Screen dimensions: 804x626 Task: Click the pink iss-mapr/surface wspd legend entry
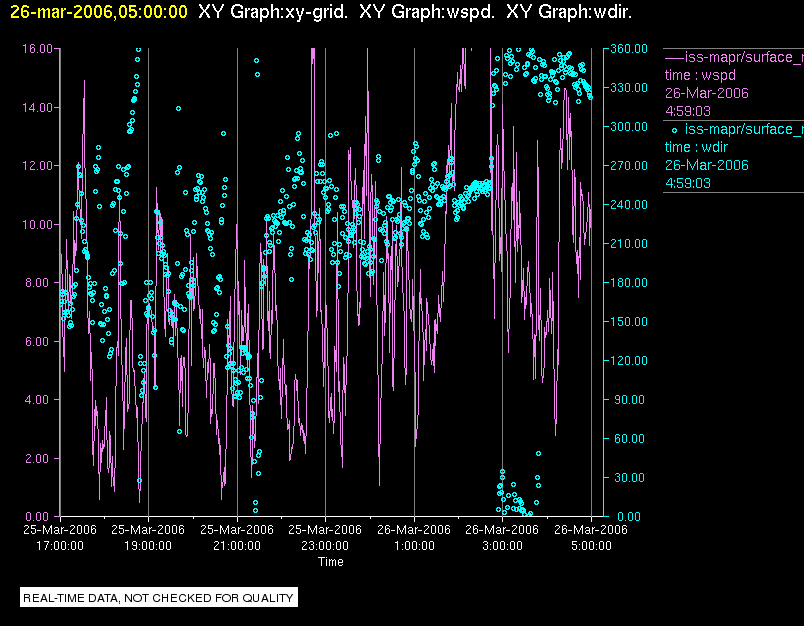[734, 57]
